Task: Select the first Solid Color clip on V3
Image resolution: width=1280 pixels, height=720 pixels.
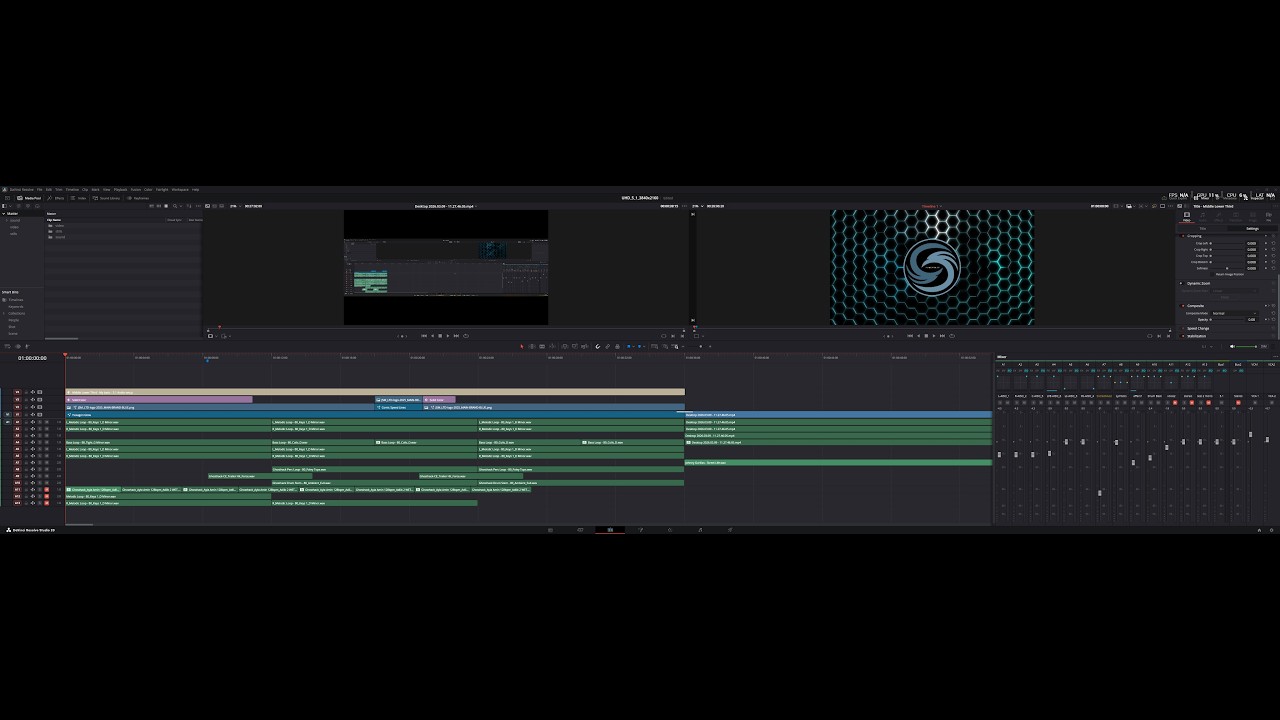Action: click(159, 399)
